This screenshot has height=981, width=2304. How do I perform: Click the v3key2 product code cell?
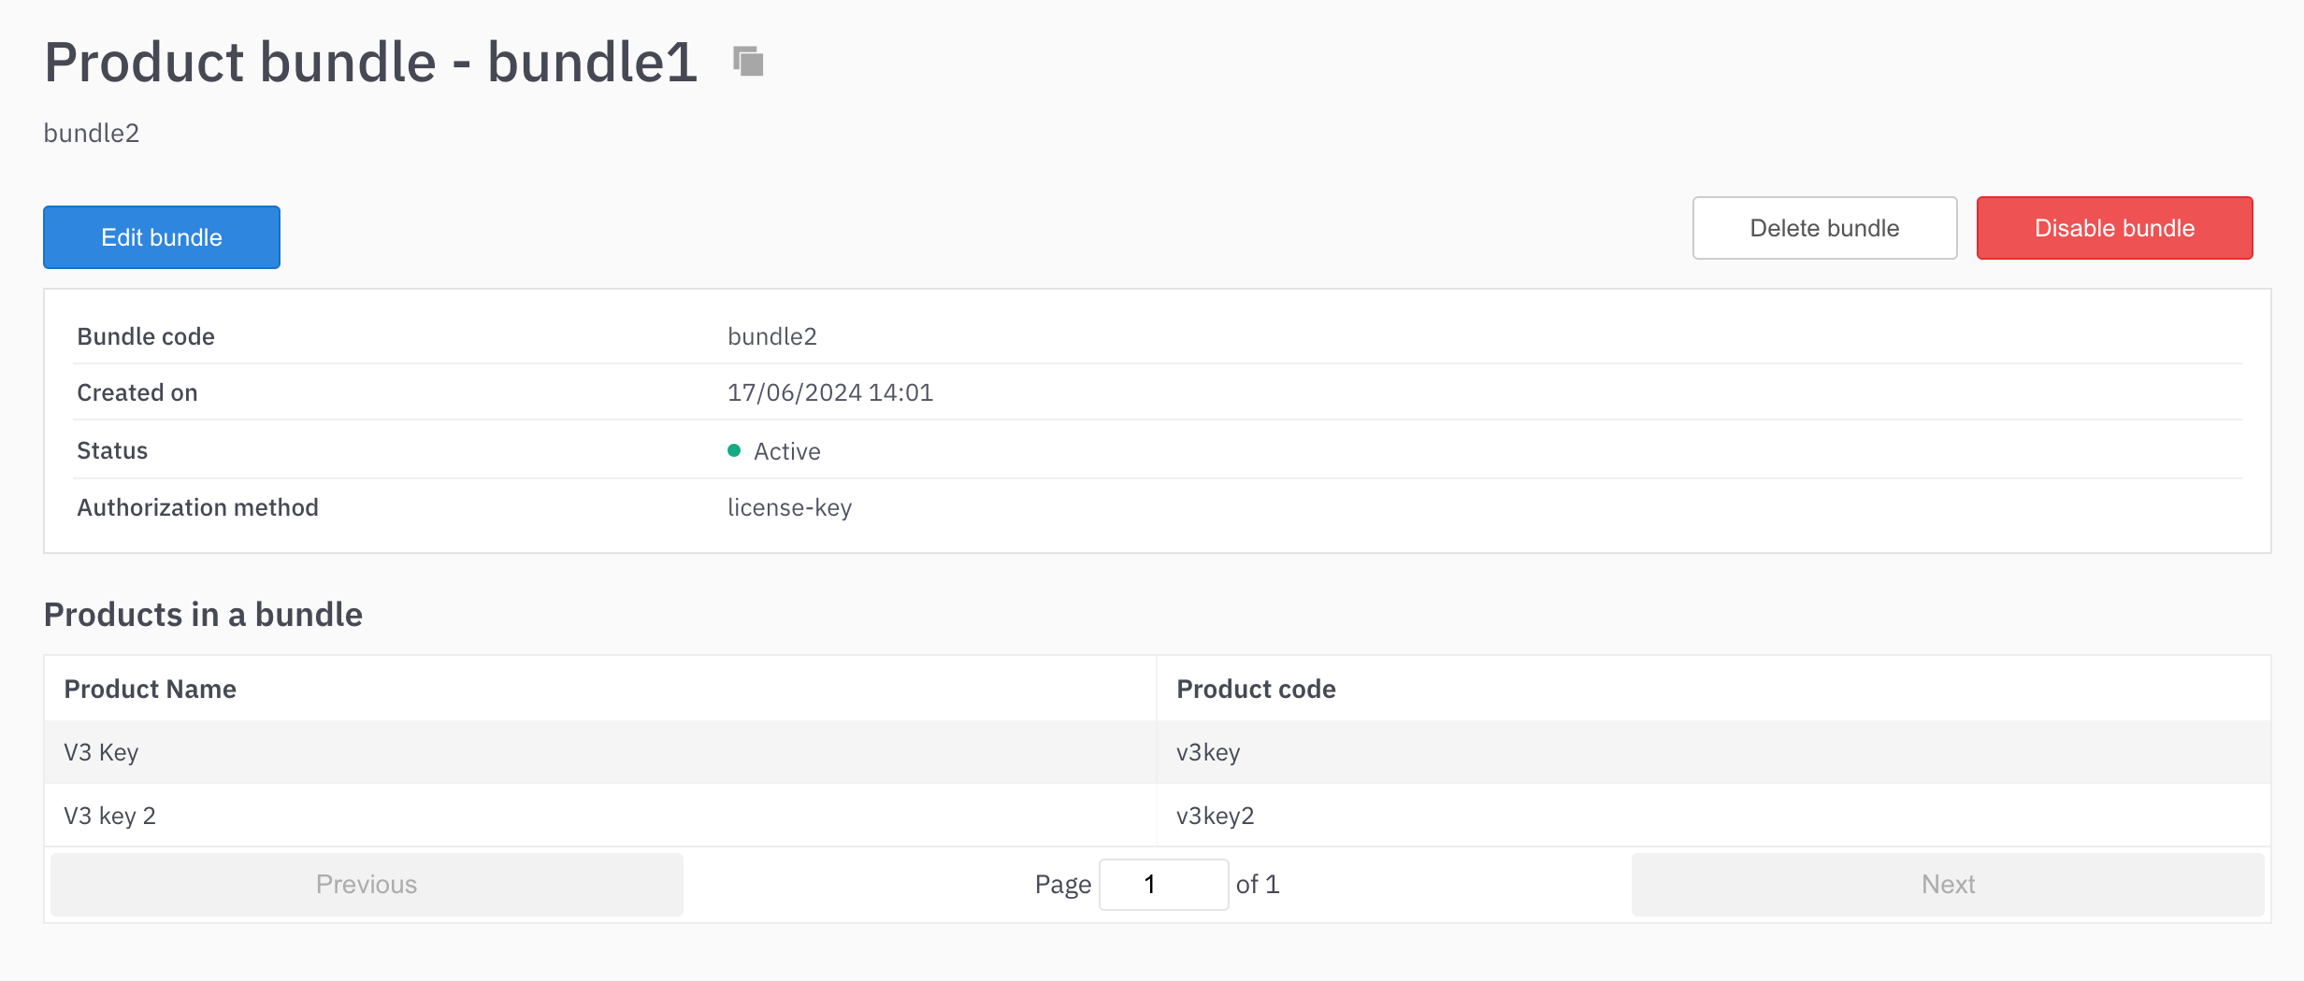pos(1215,816)
